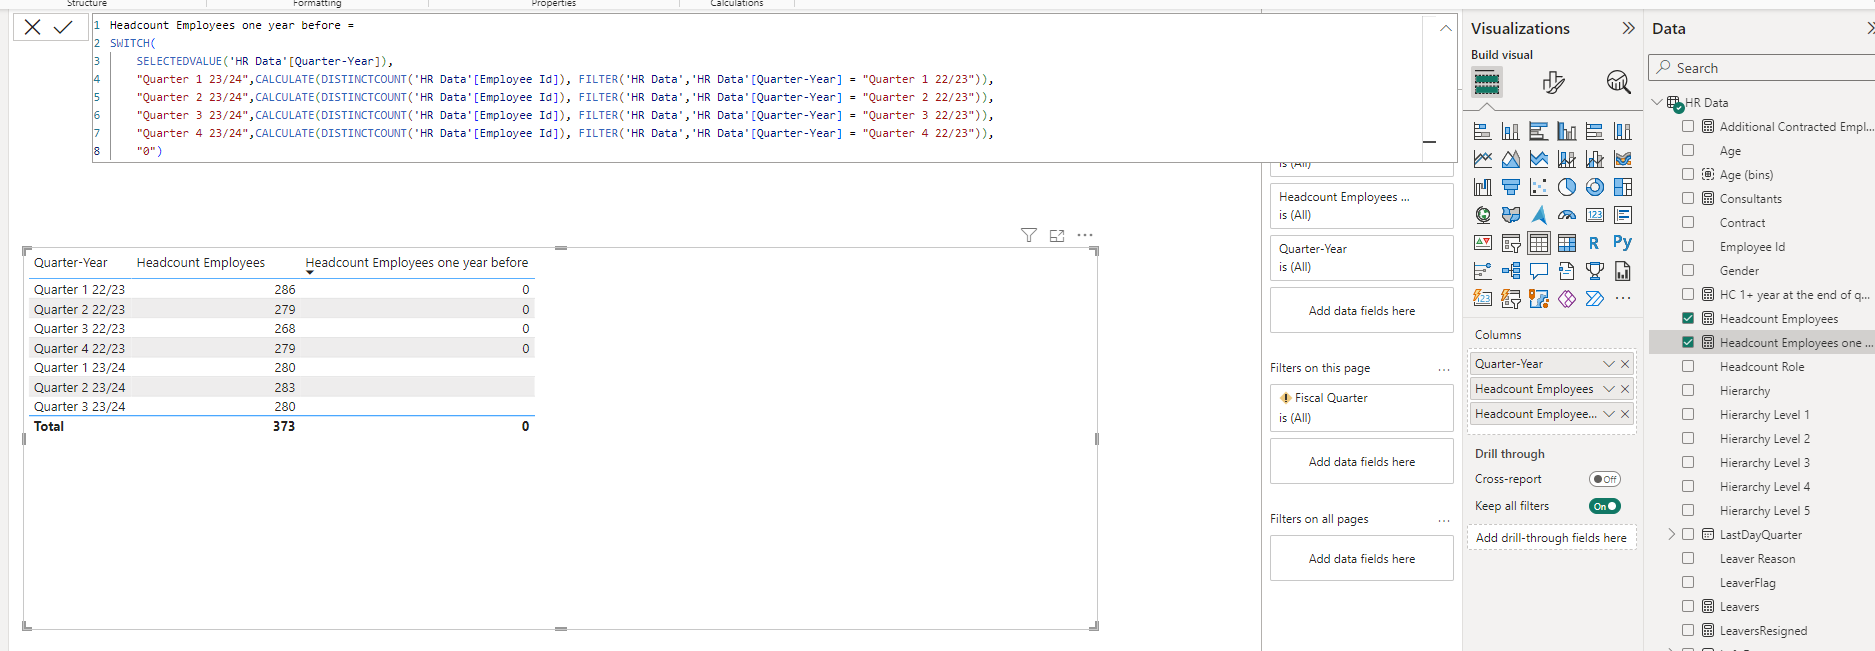The image size is (1875, 651).
Task: Choose the Area chart visual
Action: (x=1511, y=159)
